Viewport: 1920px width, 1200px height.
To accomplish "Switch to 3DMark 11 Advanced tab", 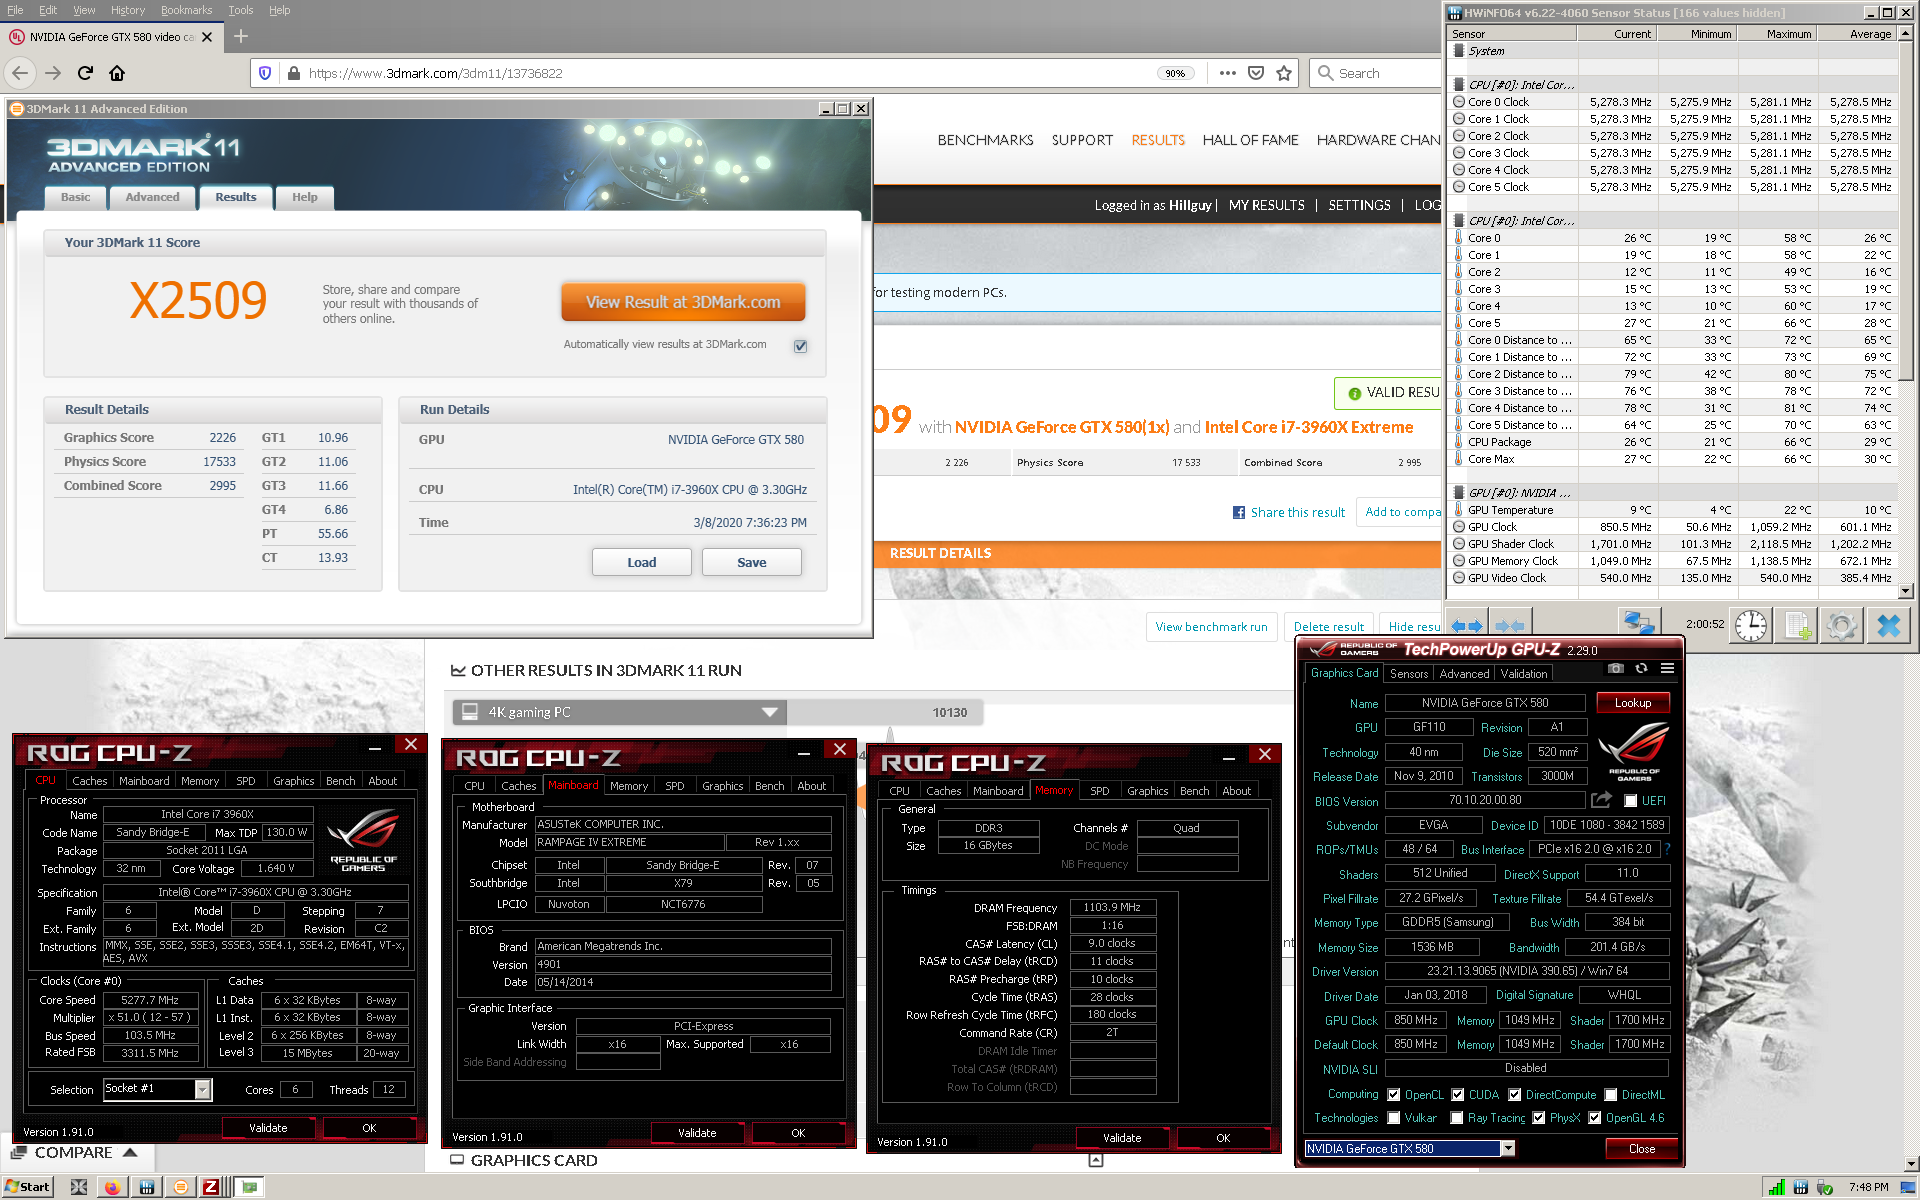I will coord(152,197).
